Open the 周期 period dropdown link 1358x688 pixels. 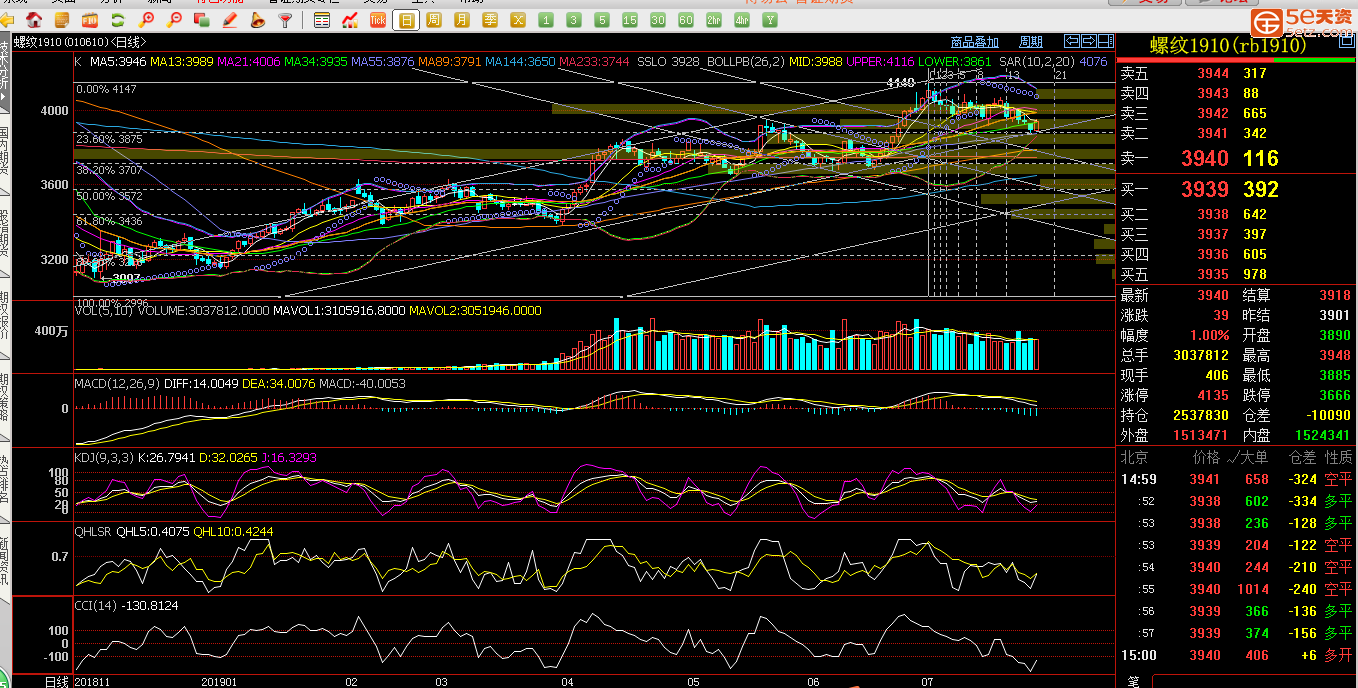point(1030,42)
